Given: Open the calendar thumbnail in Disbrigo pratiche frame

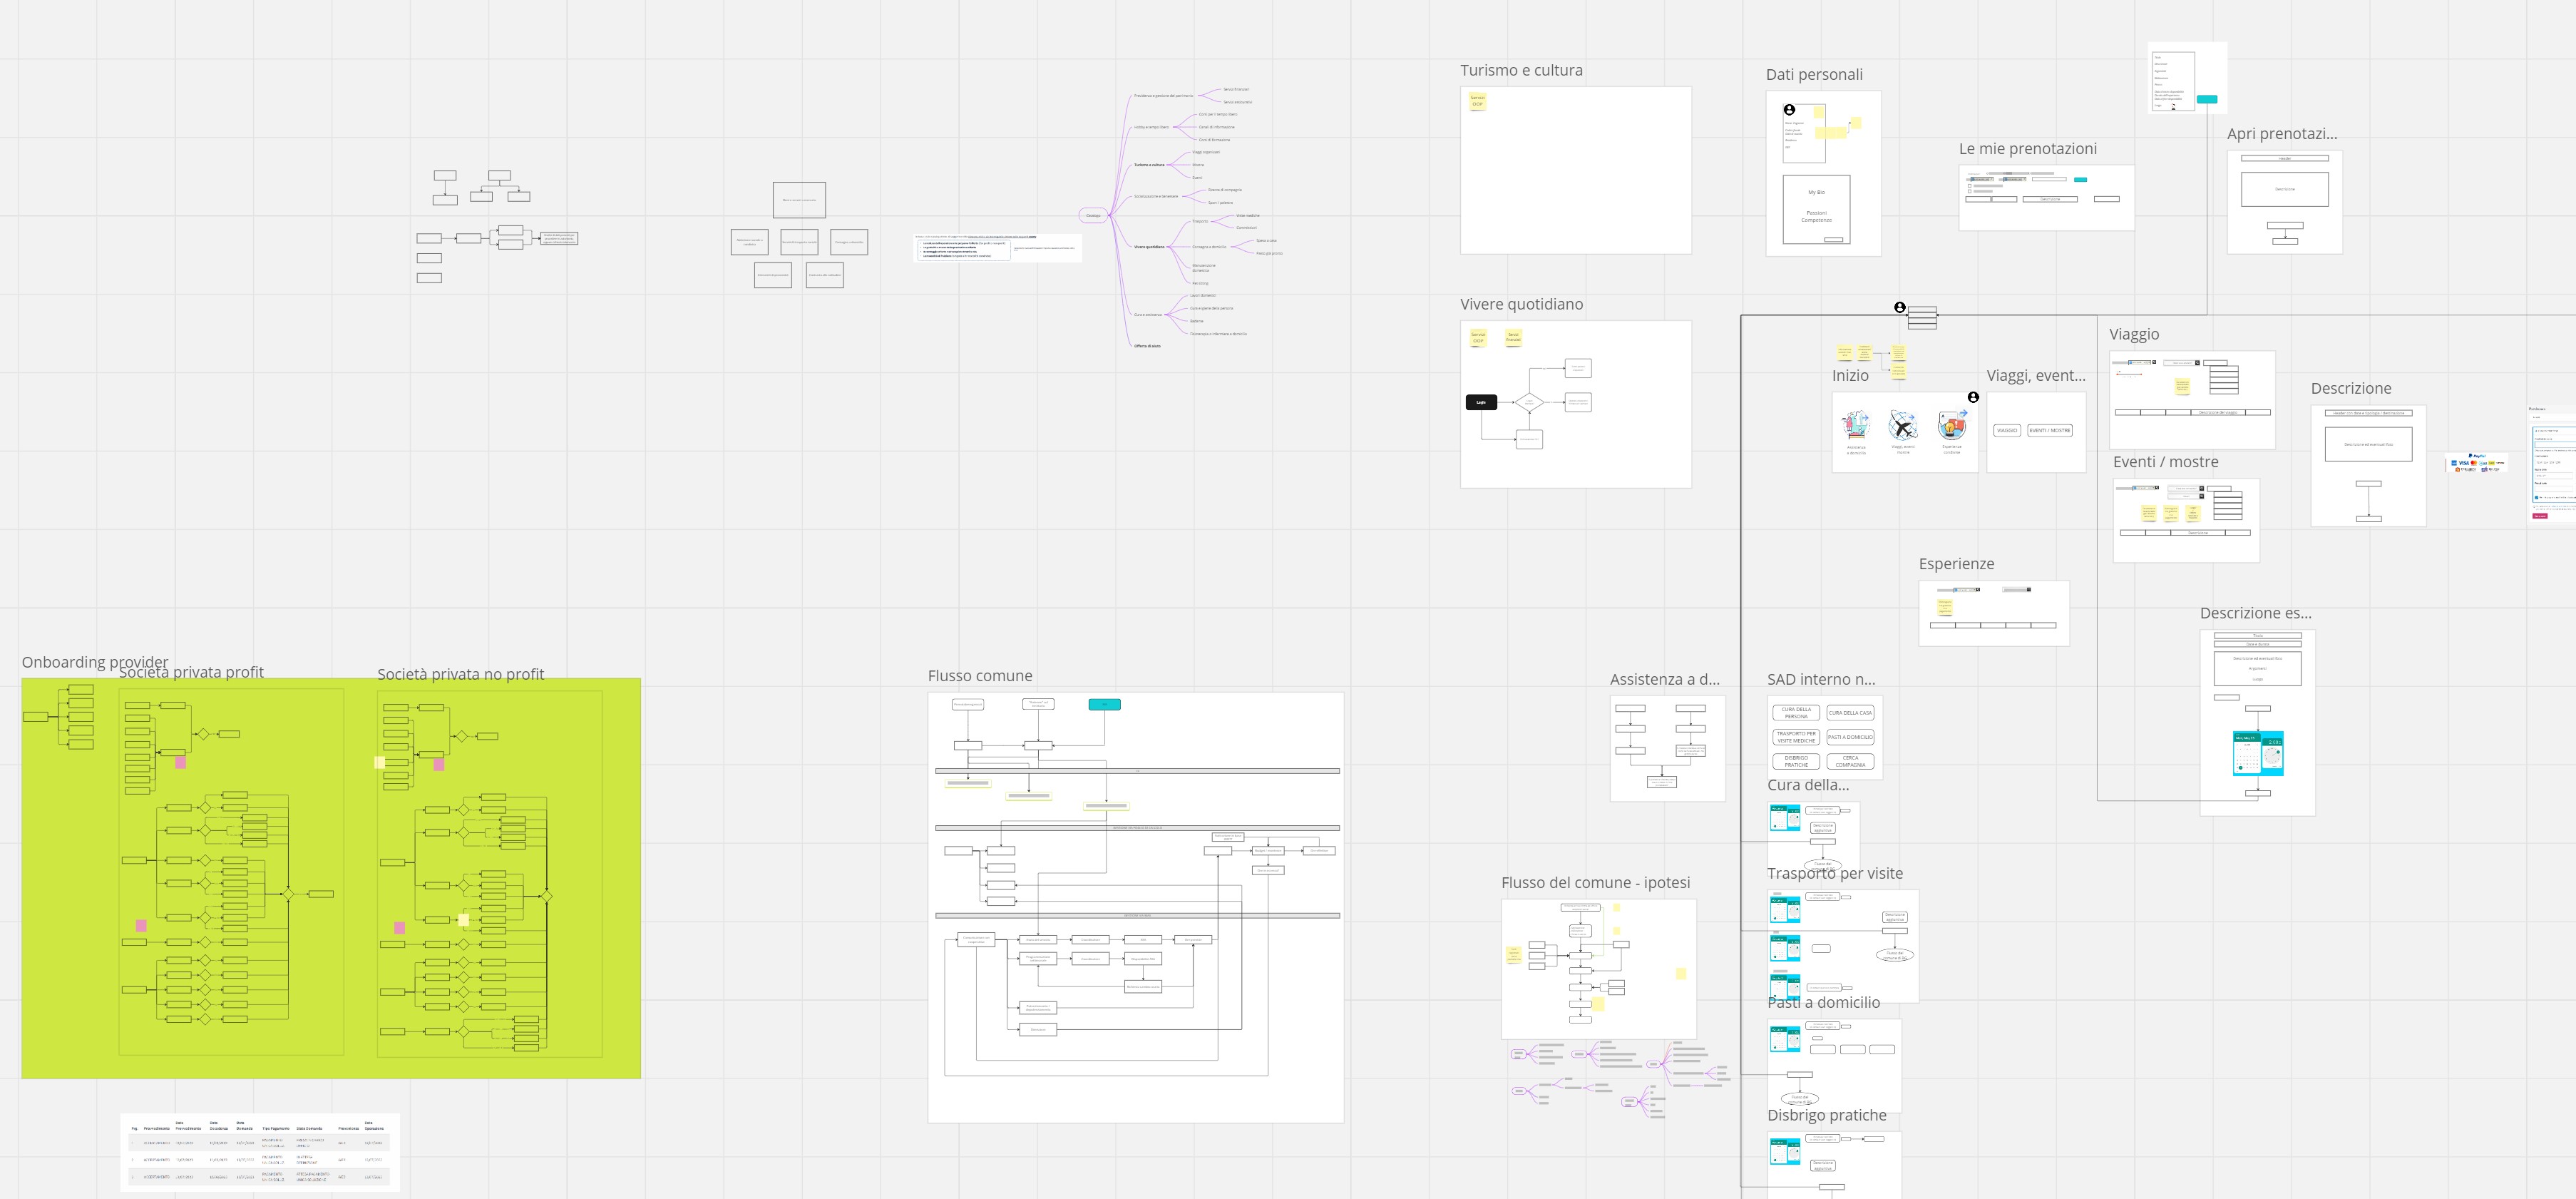Looking at the screenshot, I should coord(1785,1151).
